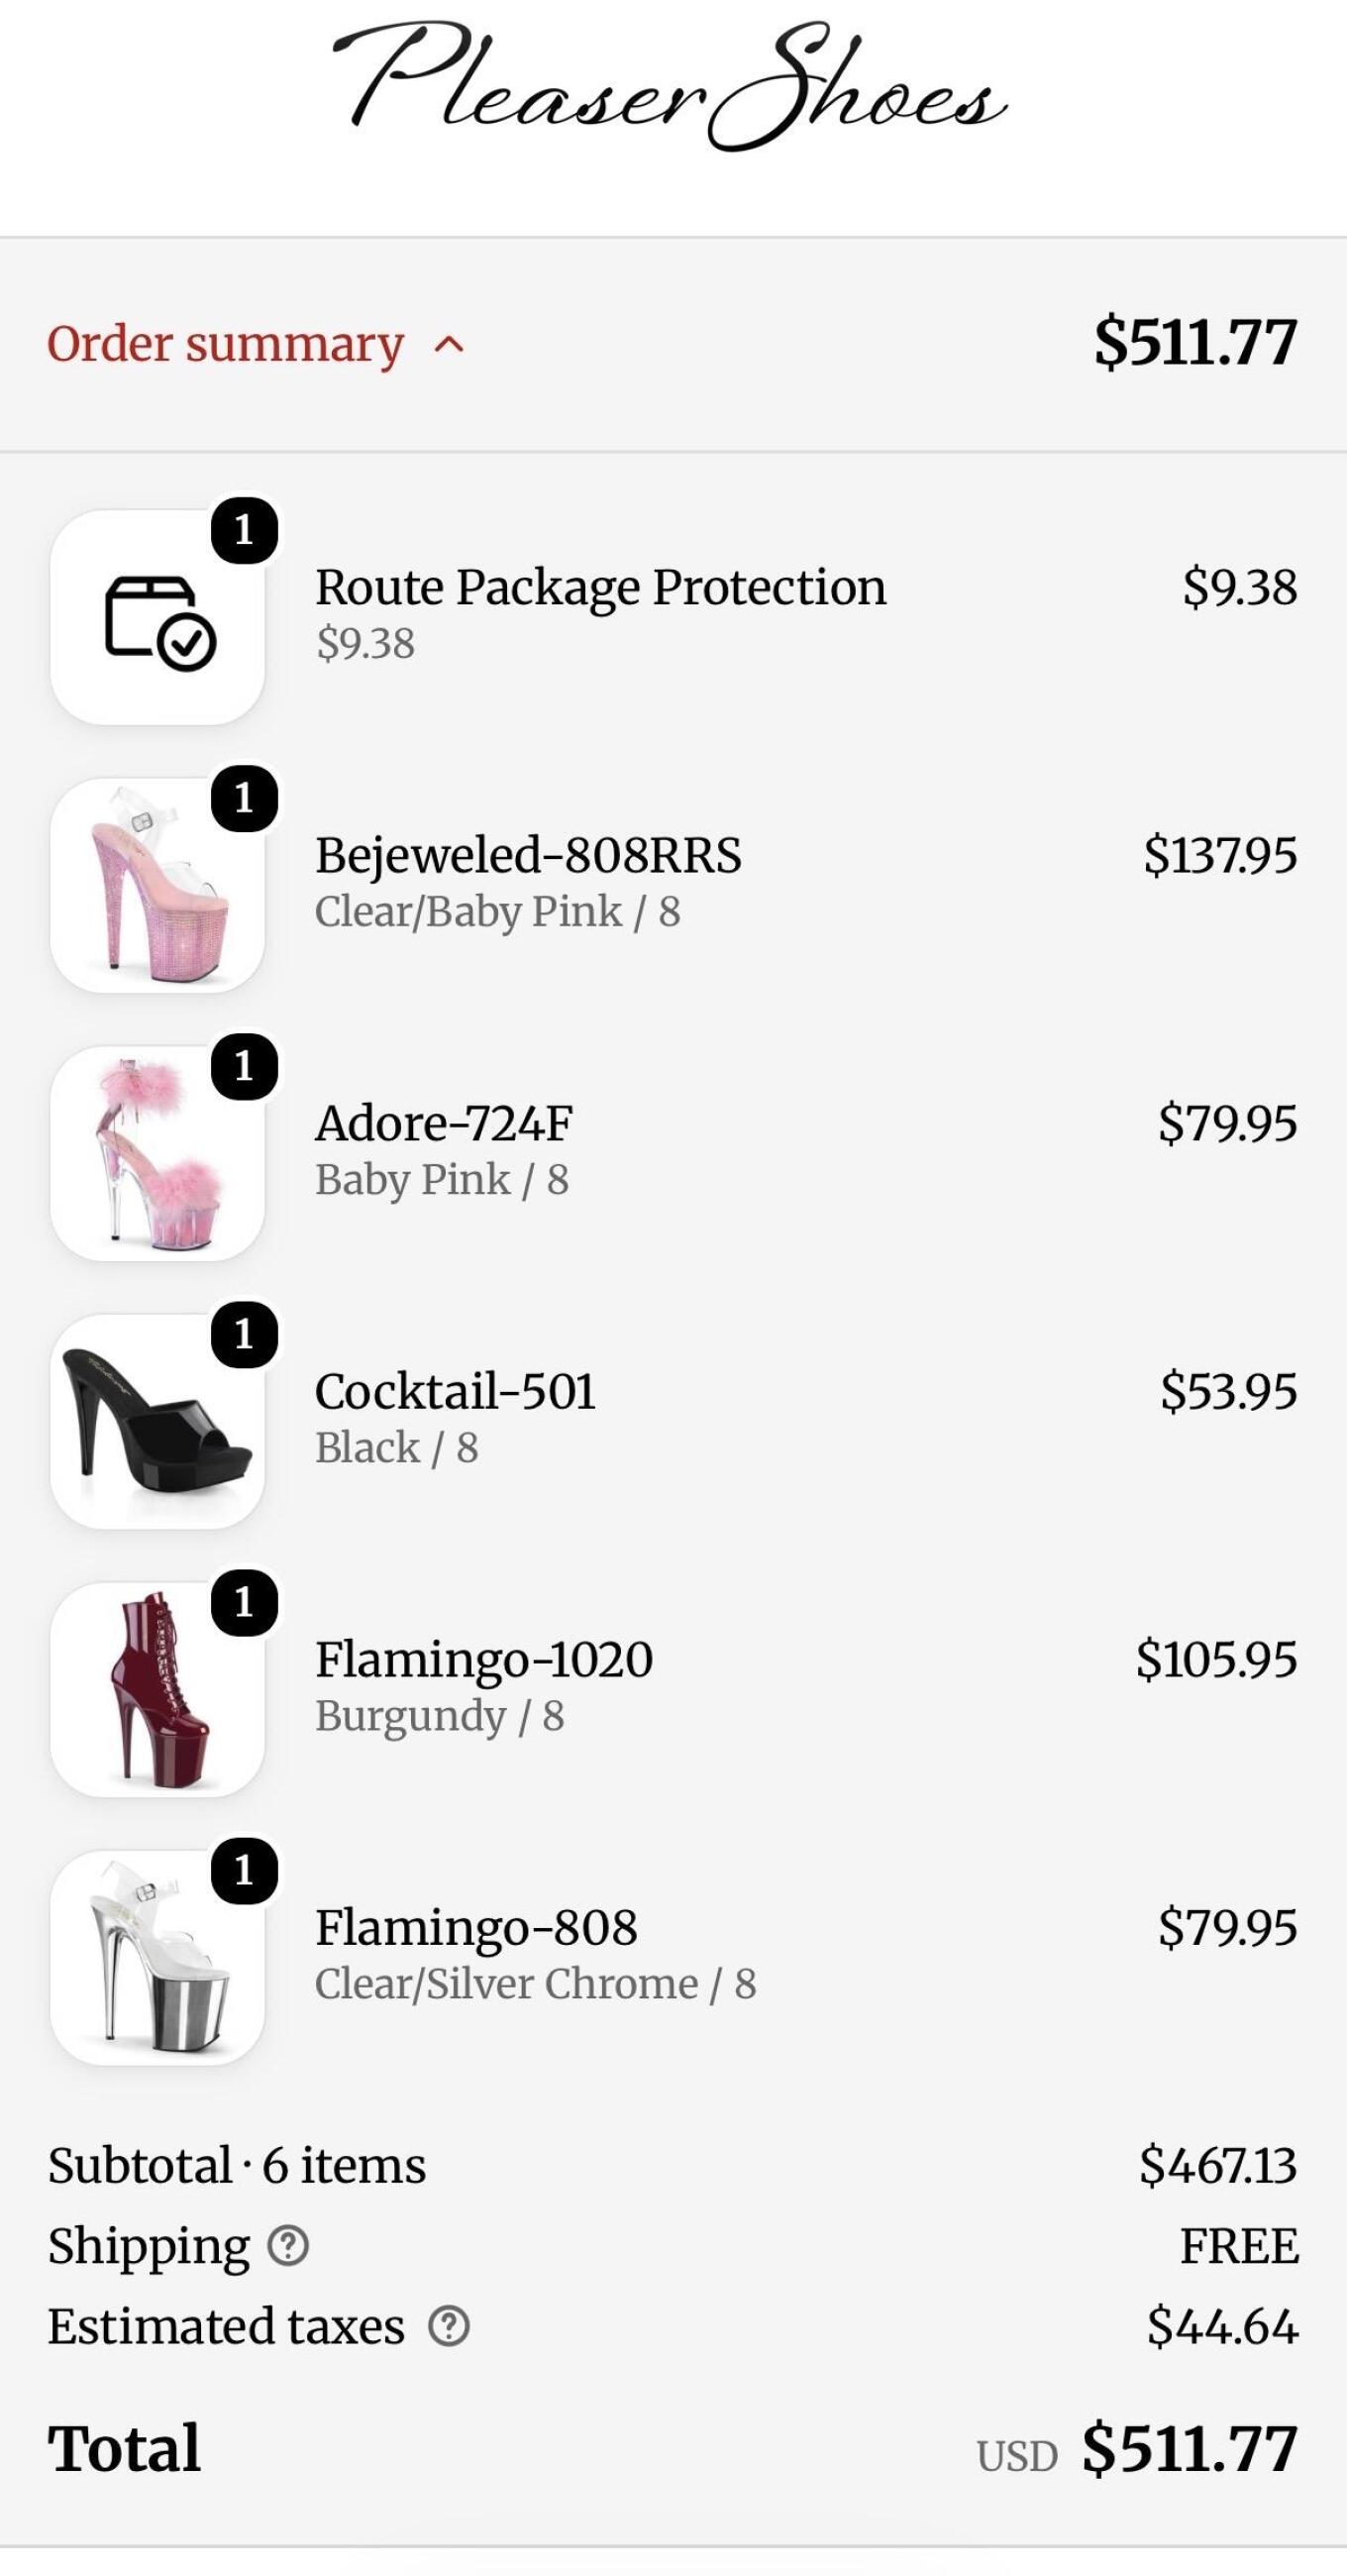This screenshot has height=2576, width=1347.
Task: View the Flamingo-808 silver chrome thumbnail
Action: coord(158,1957)
